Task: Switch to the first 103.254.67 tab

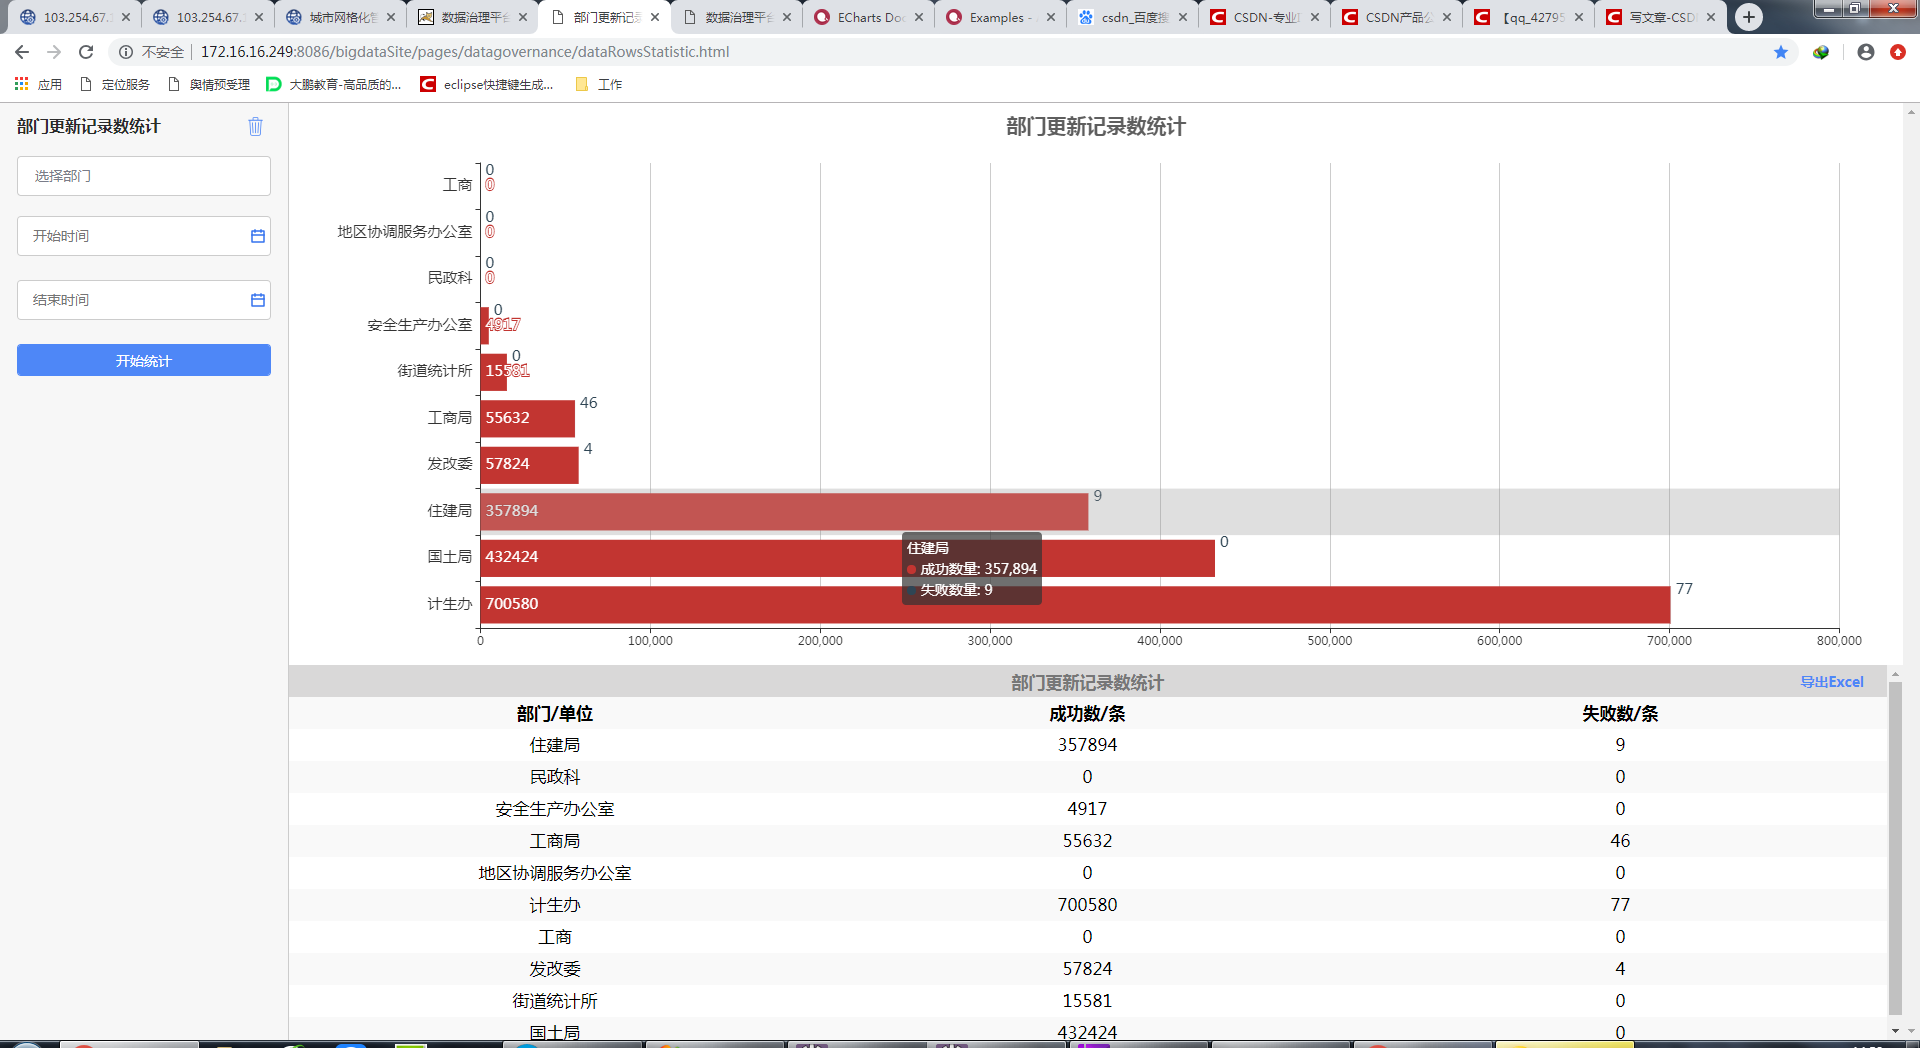Action: click(75, 17)
